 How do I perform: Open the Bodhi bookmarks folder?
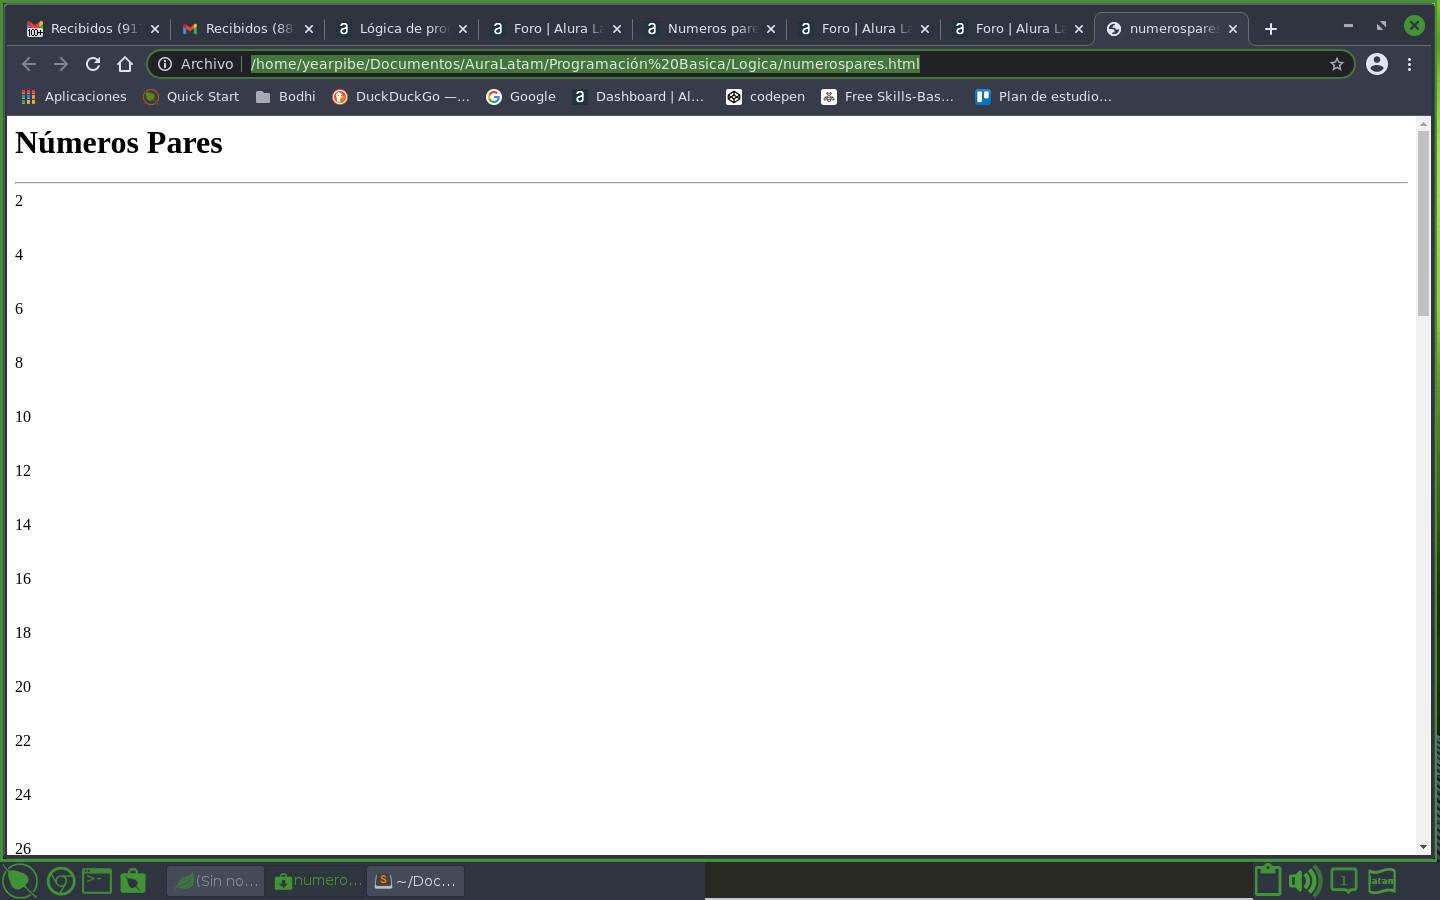tap(286, 97)
